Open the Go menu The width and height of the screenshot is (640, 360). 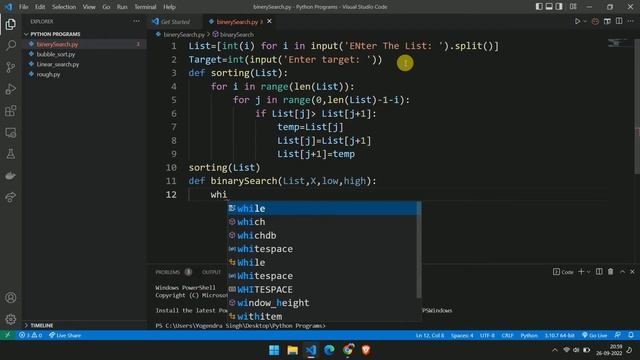coord(106,7)
